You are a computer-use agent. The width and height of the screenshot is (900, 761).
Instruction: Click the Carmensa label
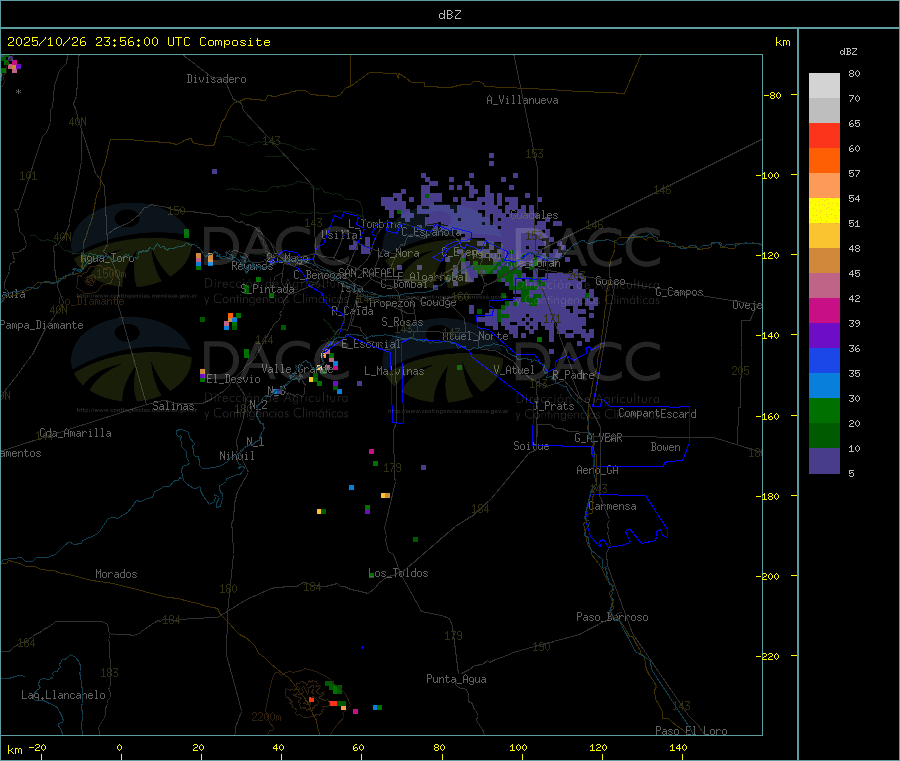coord(612,507)
